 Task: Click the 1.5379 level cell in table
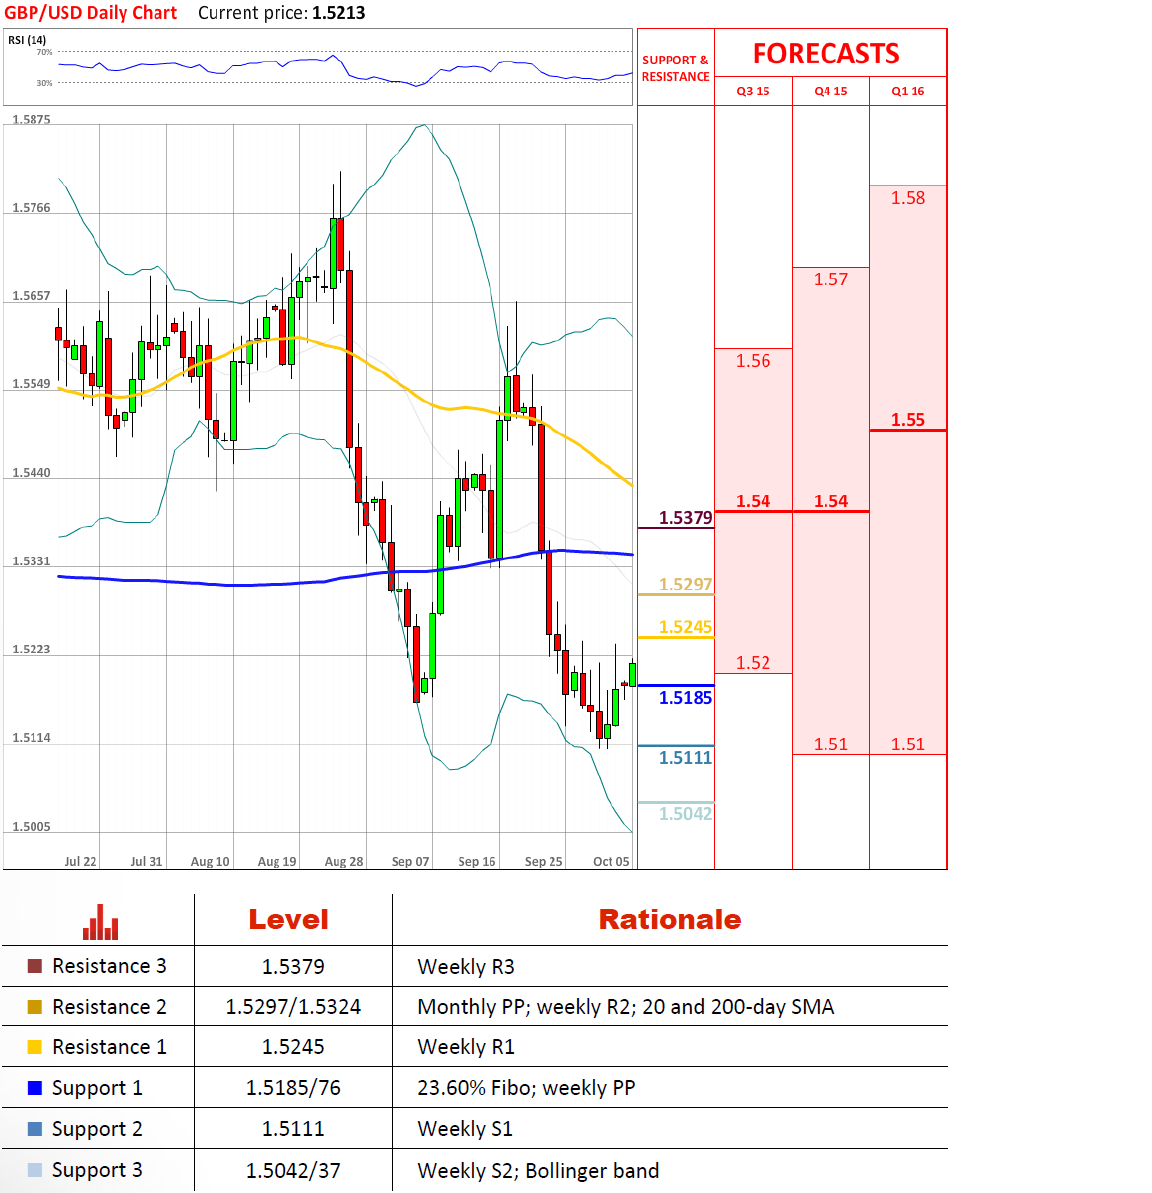click(x=293, y=966)
